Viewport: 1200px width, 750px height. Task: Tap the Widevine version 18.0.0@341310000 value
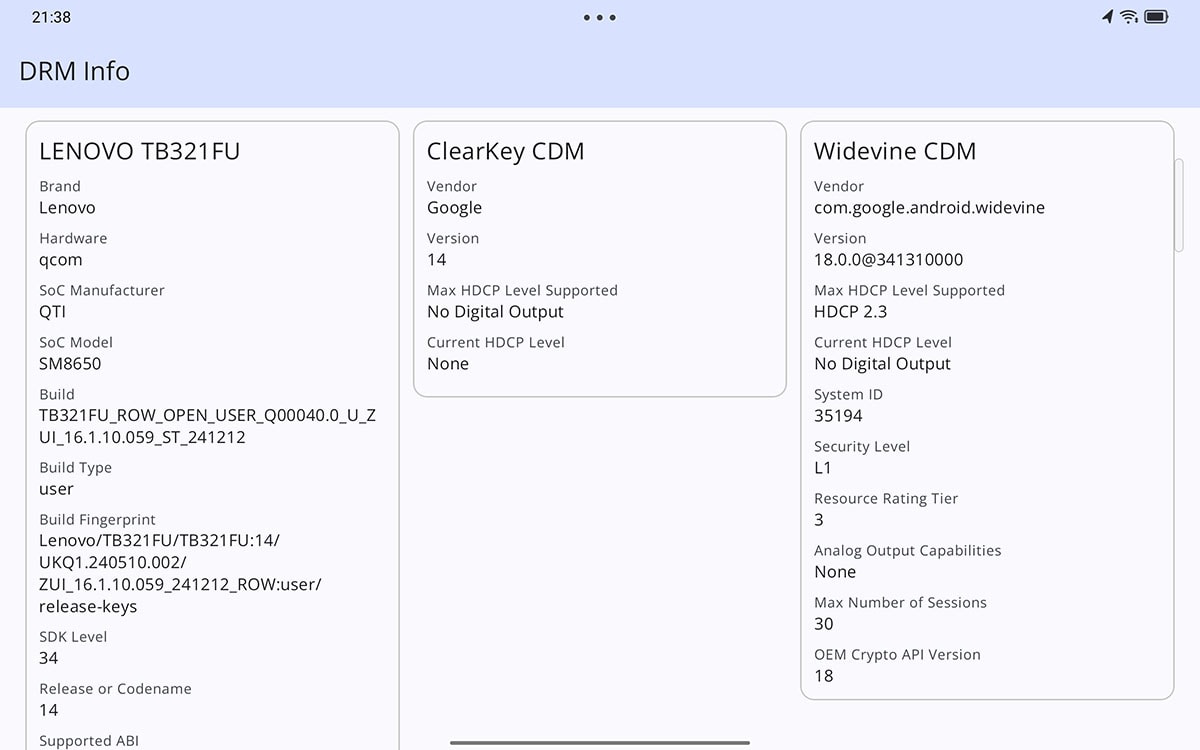(x=888, y=260)
